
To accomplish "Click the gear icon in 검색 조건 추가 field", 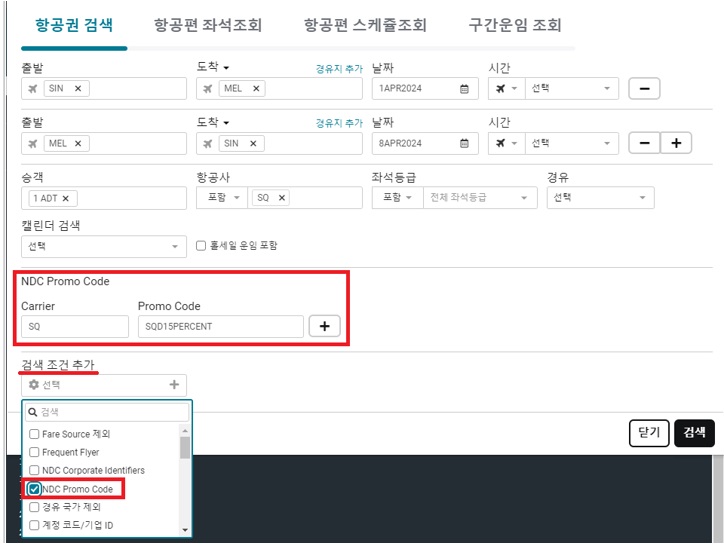I will coord(34,384).
